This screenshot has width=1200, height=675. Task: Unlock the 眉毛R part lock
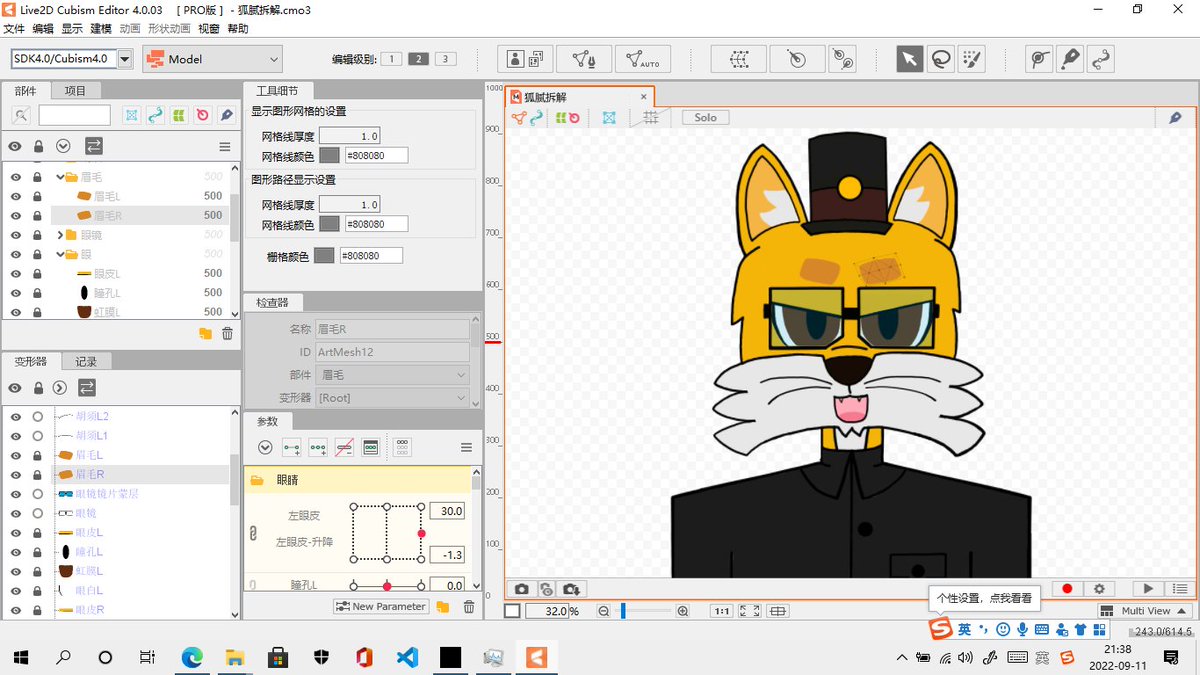pyautogui.click(x=37, y=215)
